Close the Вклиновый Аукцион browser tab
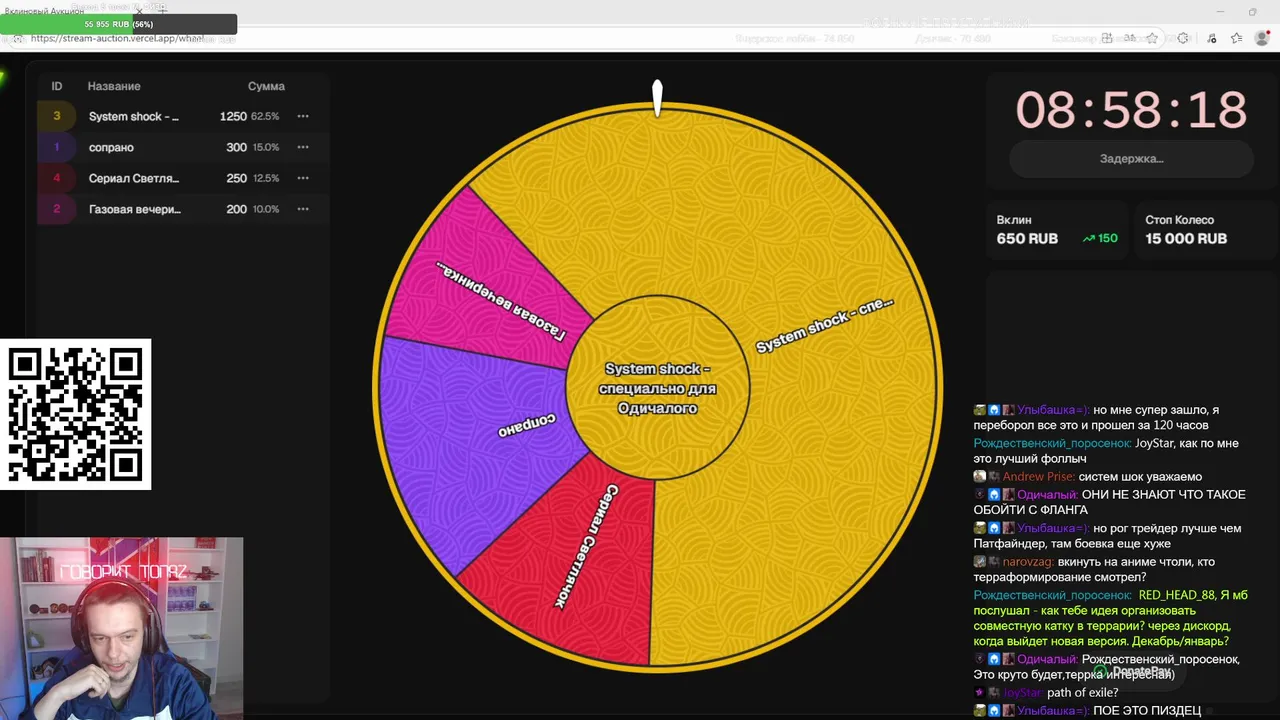1280x720 pixels. [139, 10]
